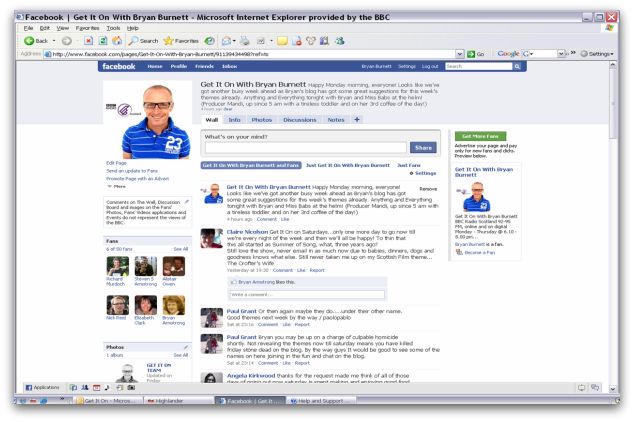Screen dimensions: 634x422
Task: Open wall Settings under the filters
Action: 424,173
